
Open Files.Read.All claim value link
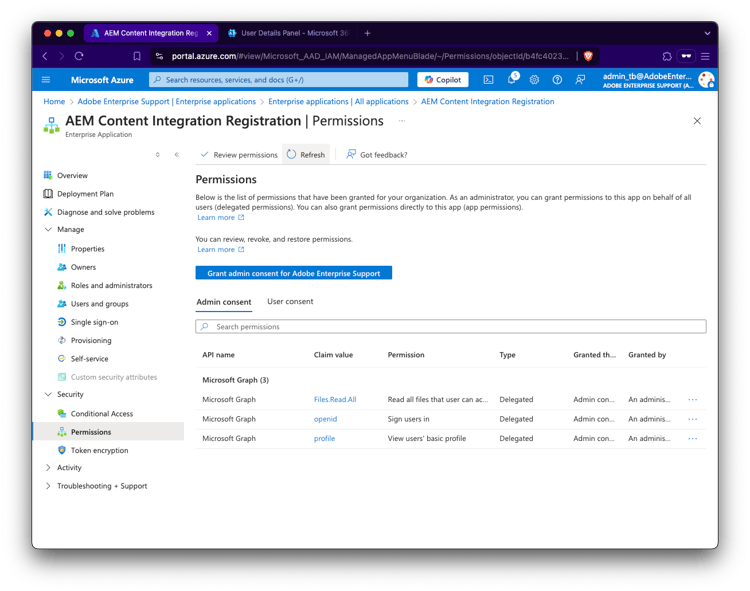point(335,400)
